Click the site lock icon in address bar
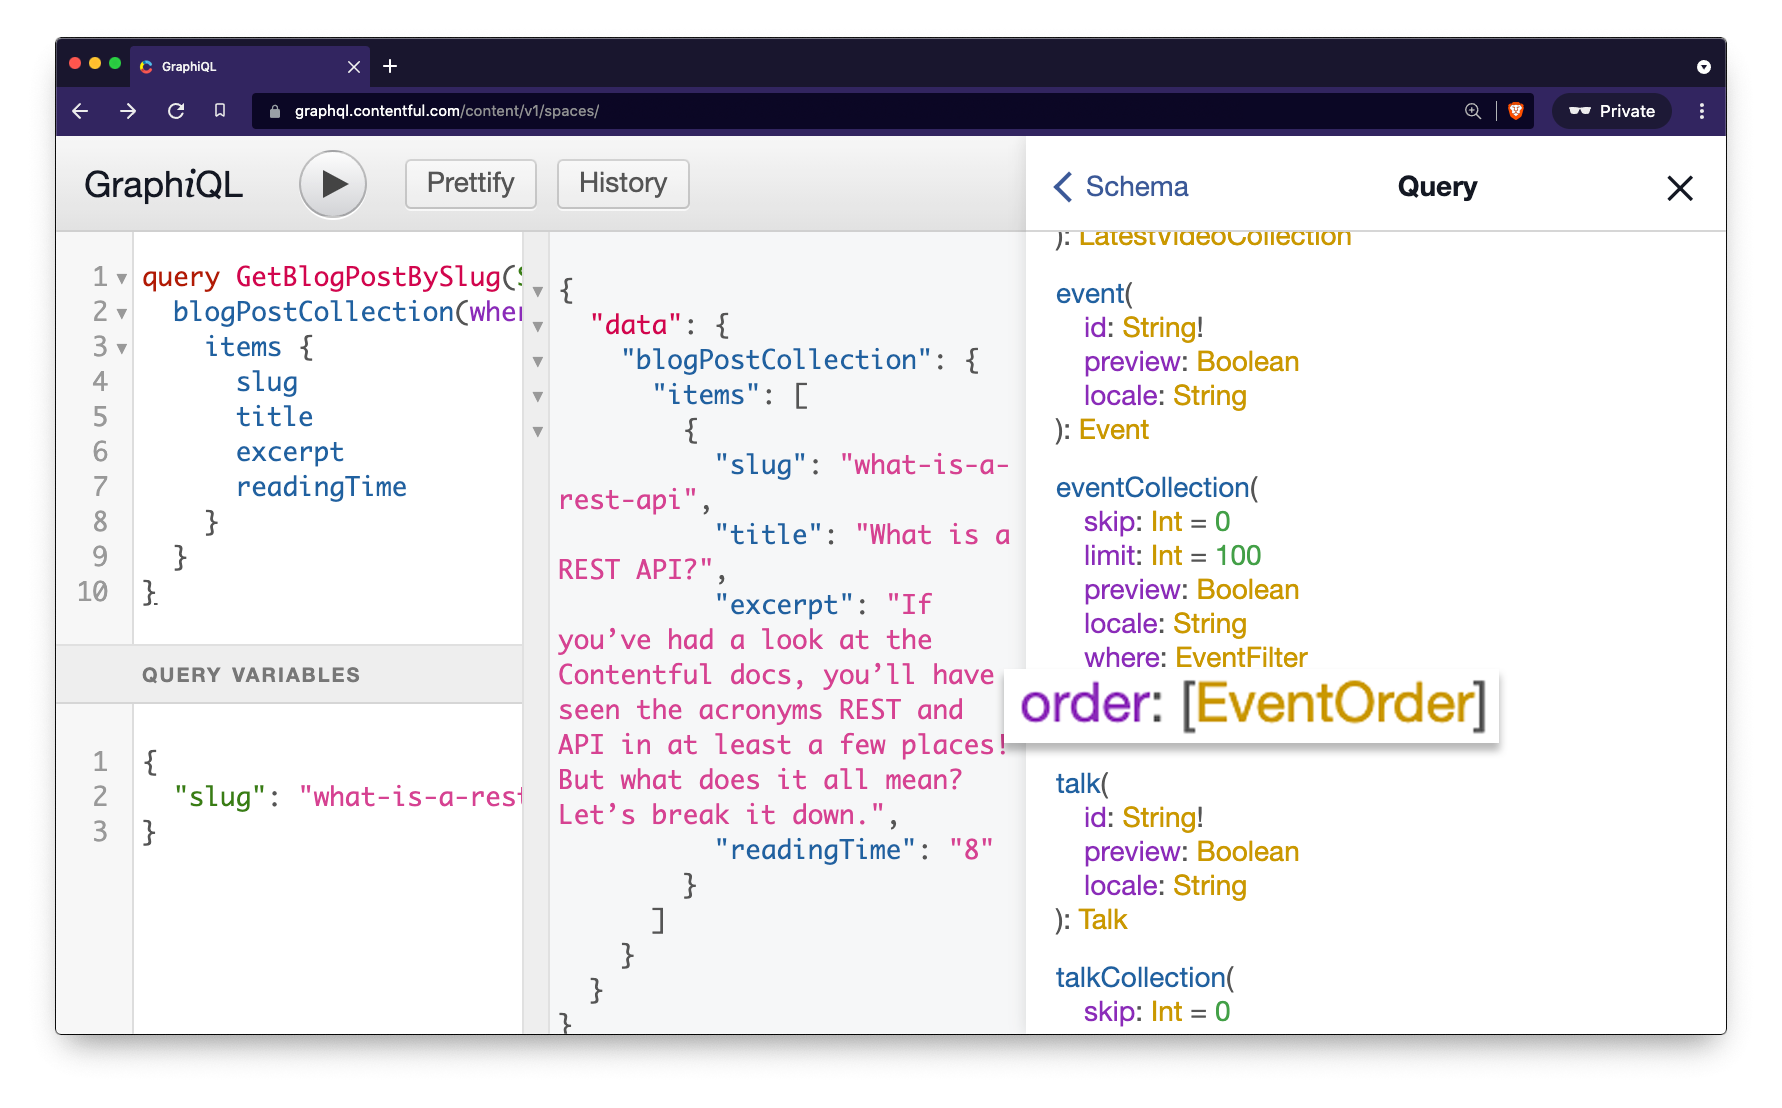This screenshot has width=1782, height=1108. pyautogui.click(x=275, y=111)
